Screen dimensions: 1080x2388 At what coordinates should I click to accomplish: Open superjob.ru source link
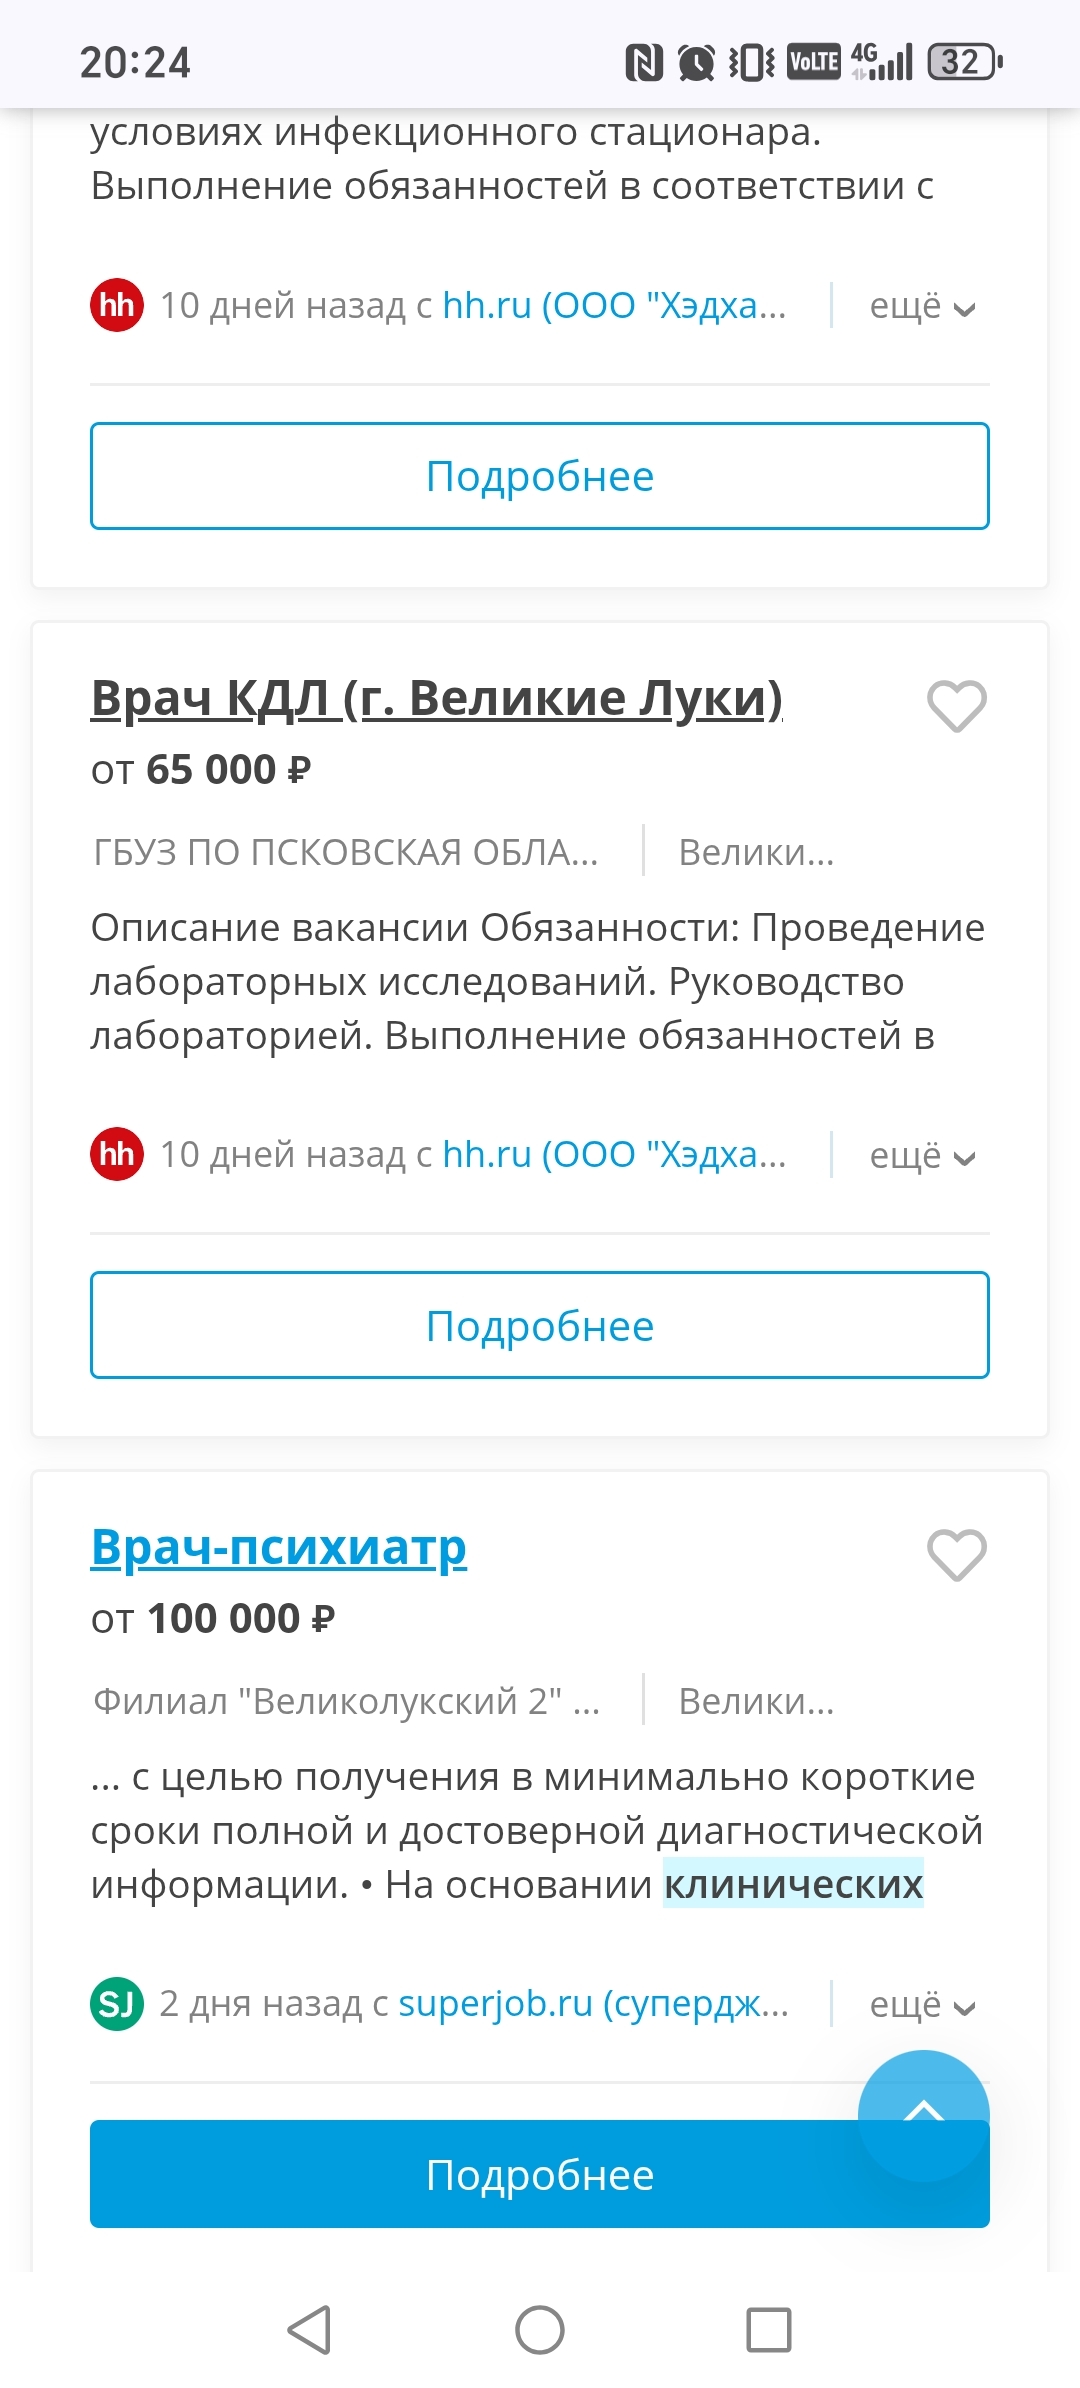593,2003
